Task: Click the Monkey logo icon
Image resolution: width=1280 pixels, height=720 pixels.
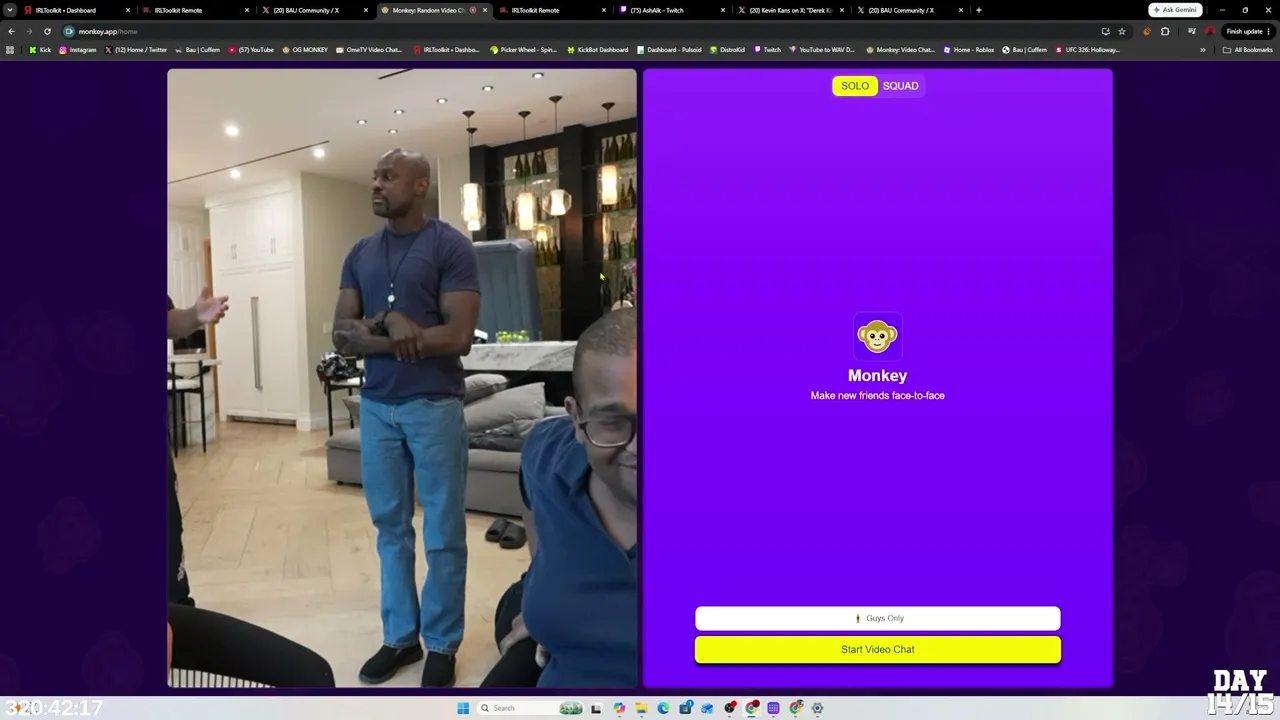Action: [x=877, y=337]
